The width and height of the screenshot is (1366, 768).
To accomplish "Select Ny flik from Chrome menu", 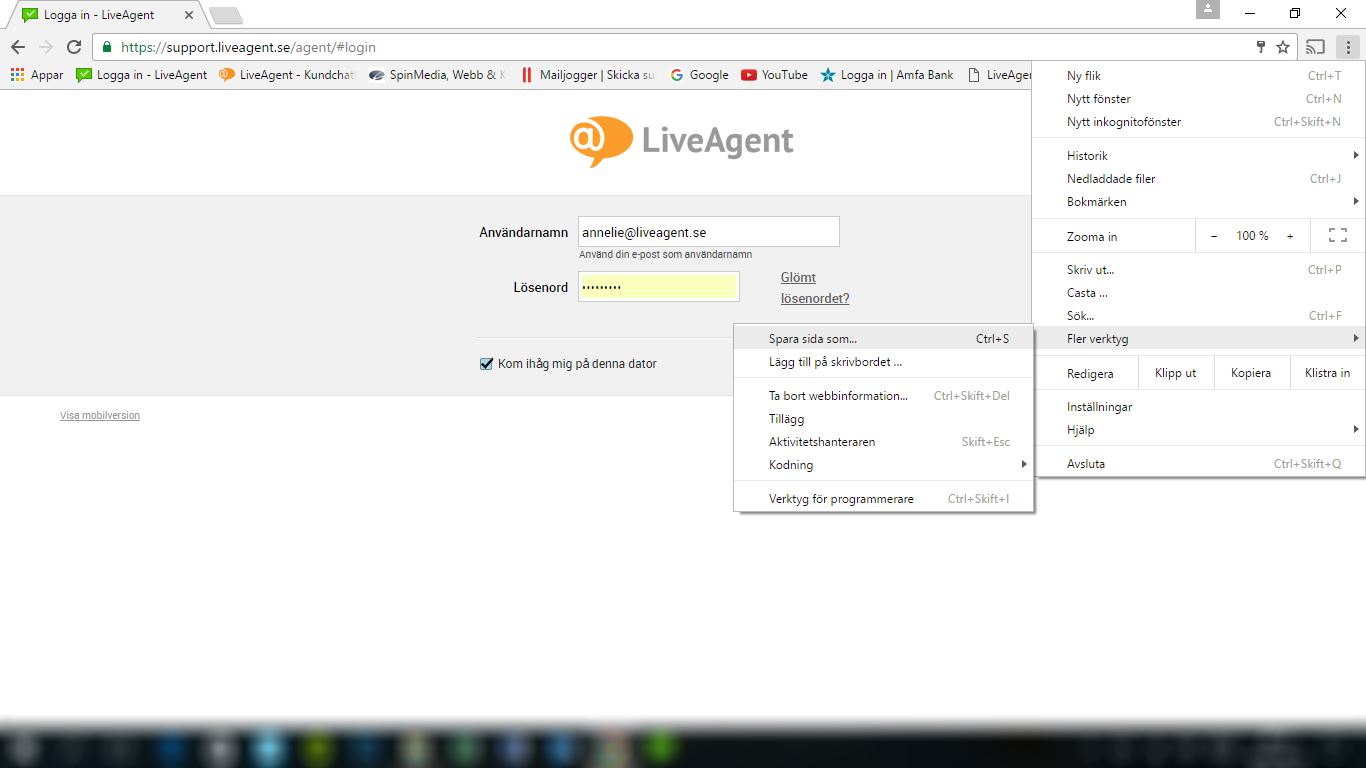I will coord(1199,76).
